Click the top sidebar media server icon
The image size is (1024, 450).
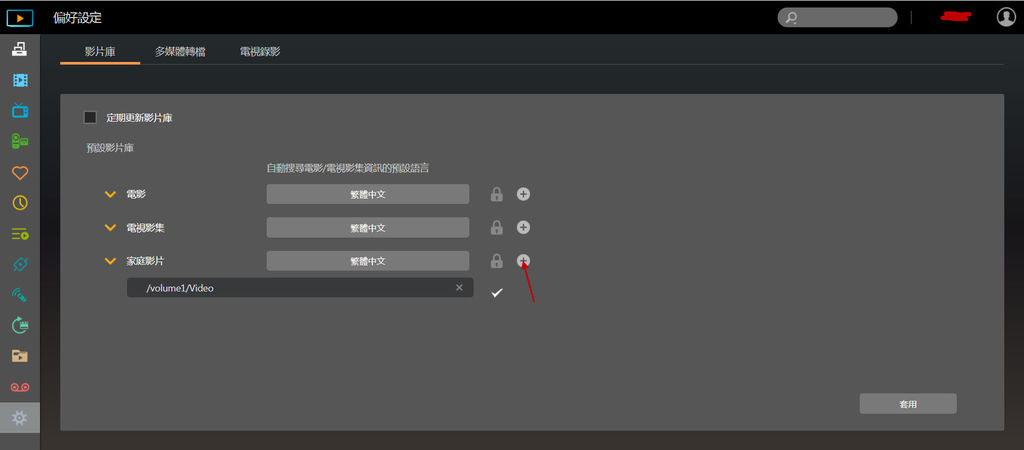[x=20, y=49]
